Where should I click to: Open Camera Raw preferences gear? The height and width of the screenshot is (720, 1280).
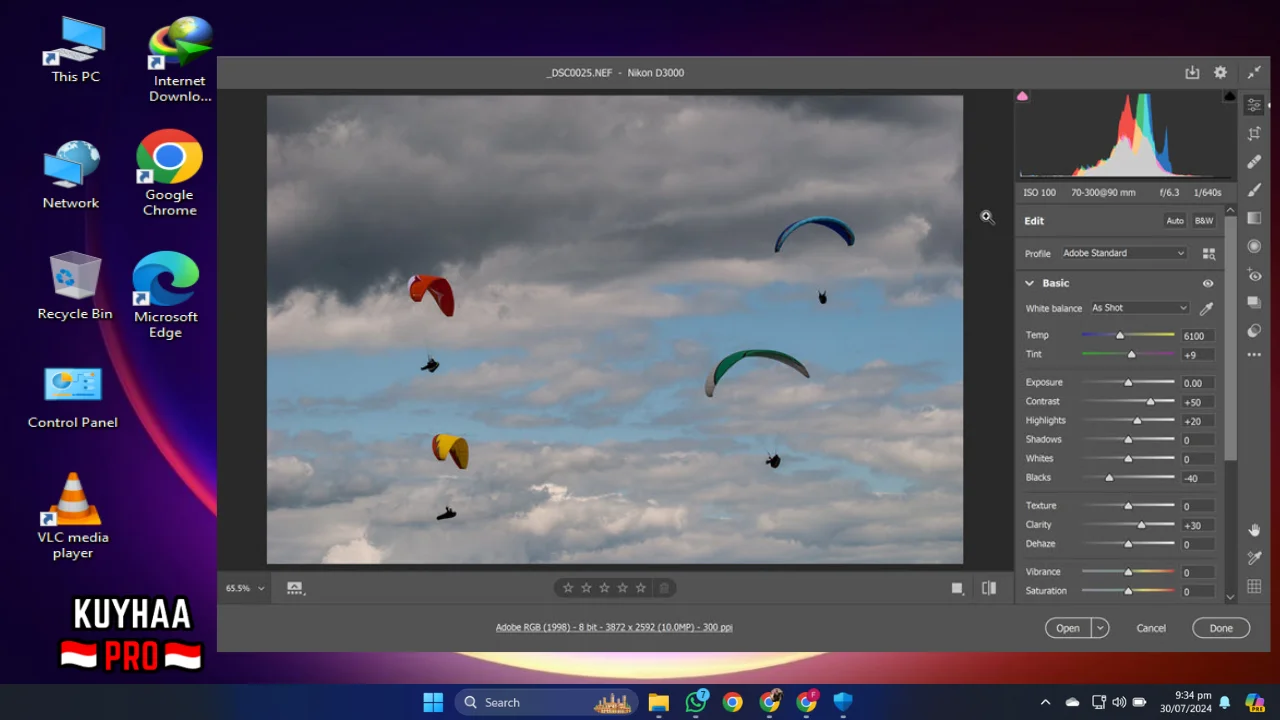1220,73
